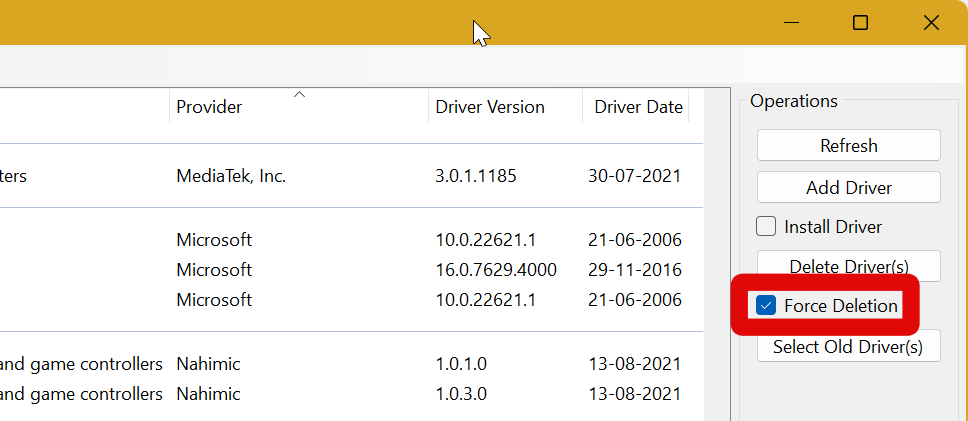Click Delete Driver(s) in Operations
The height and width of the screenshot is (421, 968).
[848, 266]
